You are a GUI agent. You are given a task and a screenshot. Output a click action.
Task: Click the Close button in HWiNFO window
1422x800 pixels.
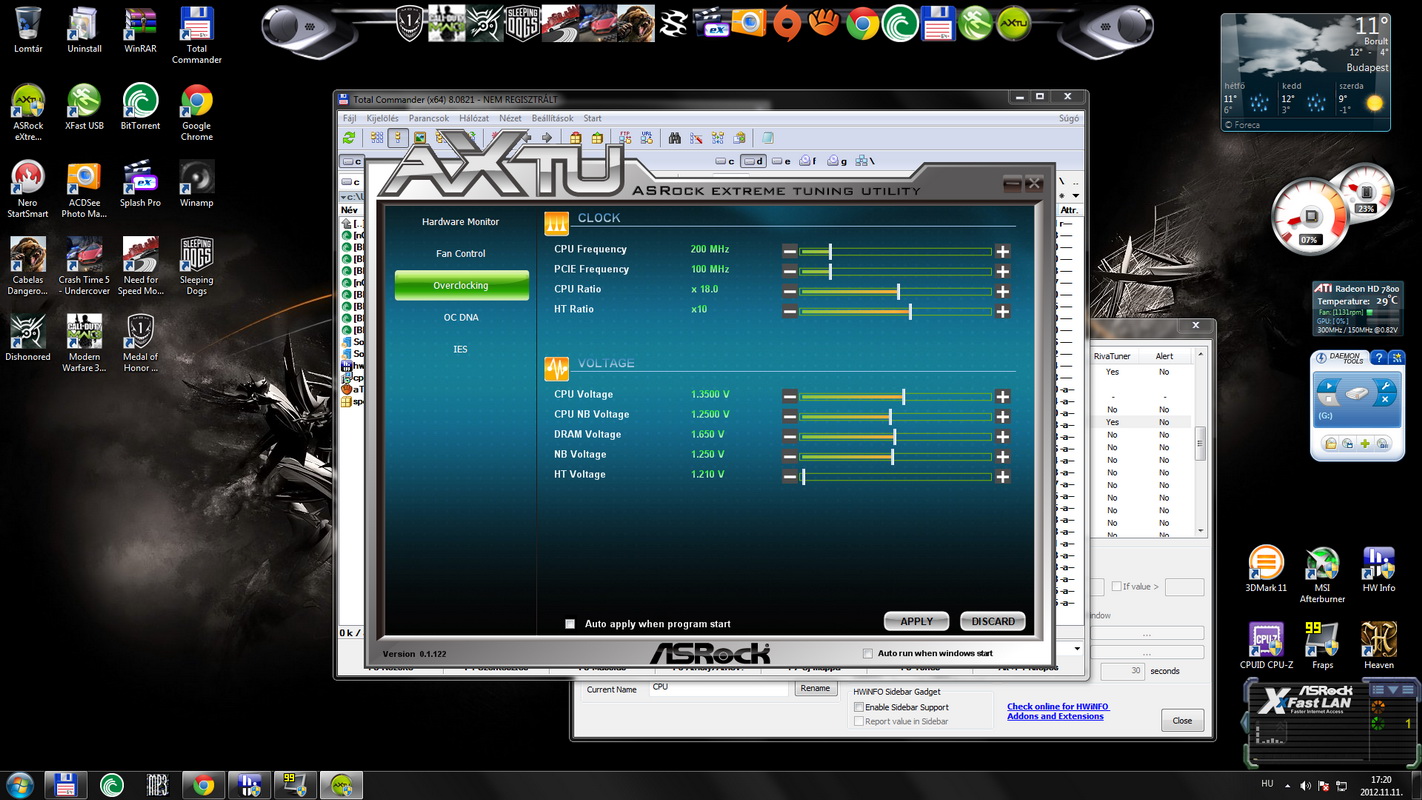click(x=1182, y=720)
